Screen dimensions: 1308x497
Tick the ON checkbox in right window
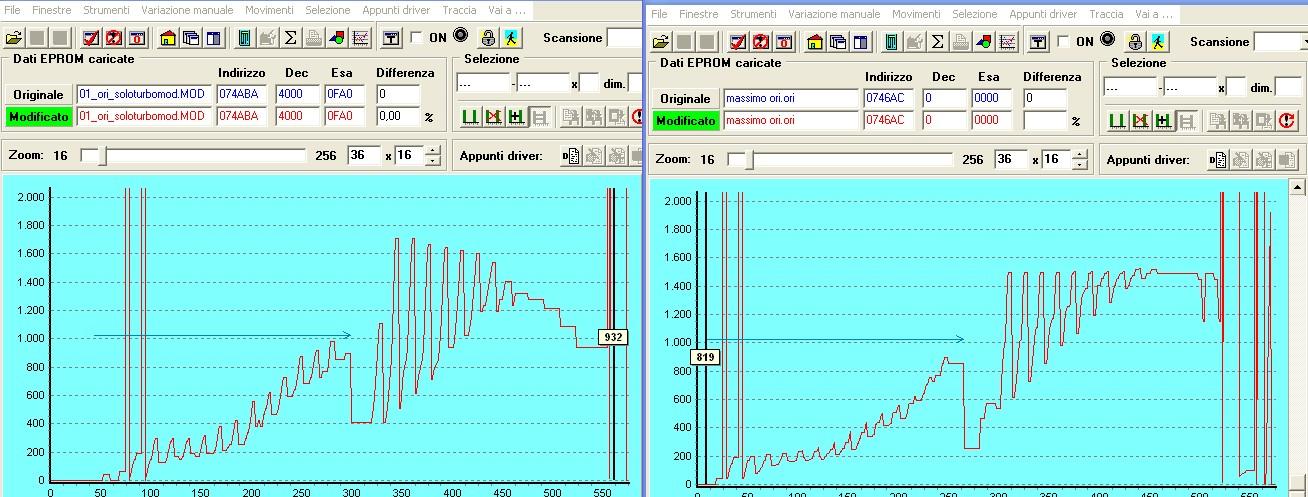tap(1062, 42)
